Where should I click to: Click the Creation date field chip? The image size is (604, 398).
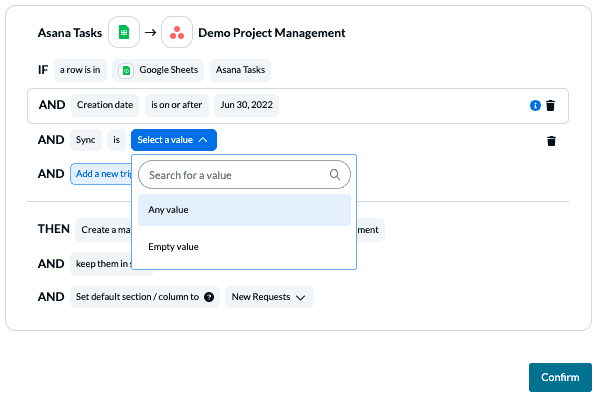[105, 105]
